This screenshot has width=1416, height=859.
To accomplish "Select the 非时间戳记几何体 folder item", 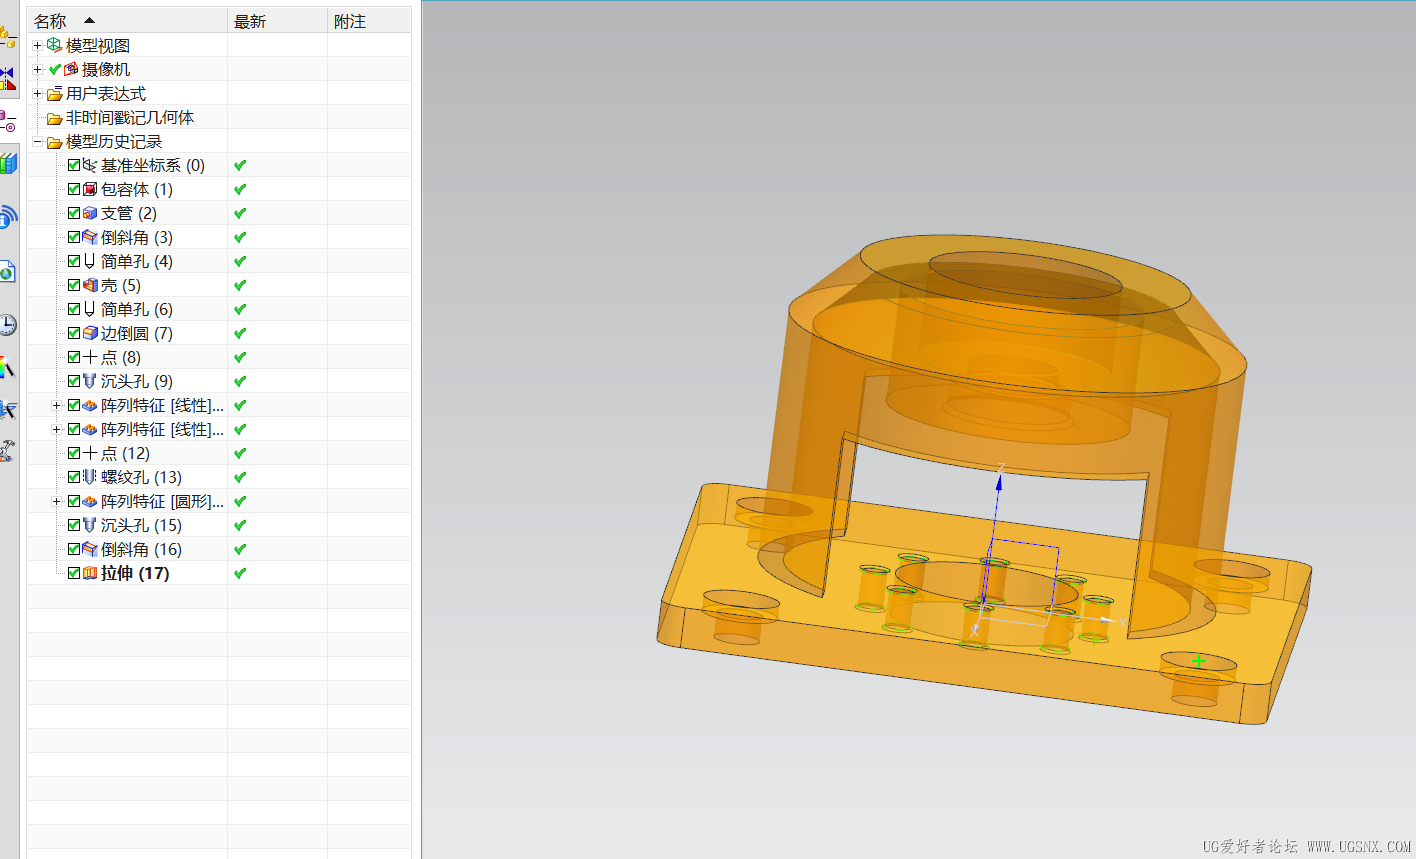I will [130, 117].
